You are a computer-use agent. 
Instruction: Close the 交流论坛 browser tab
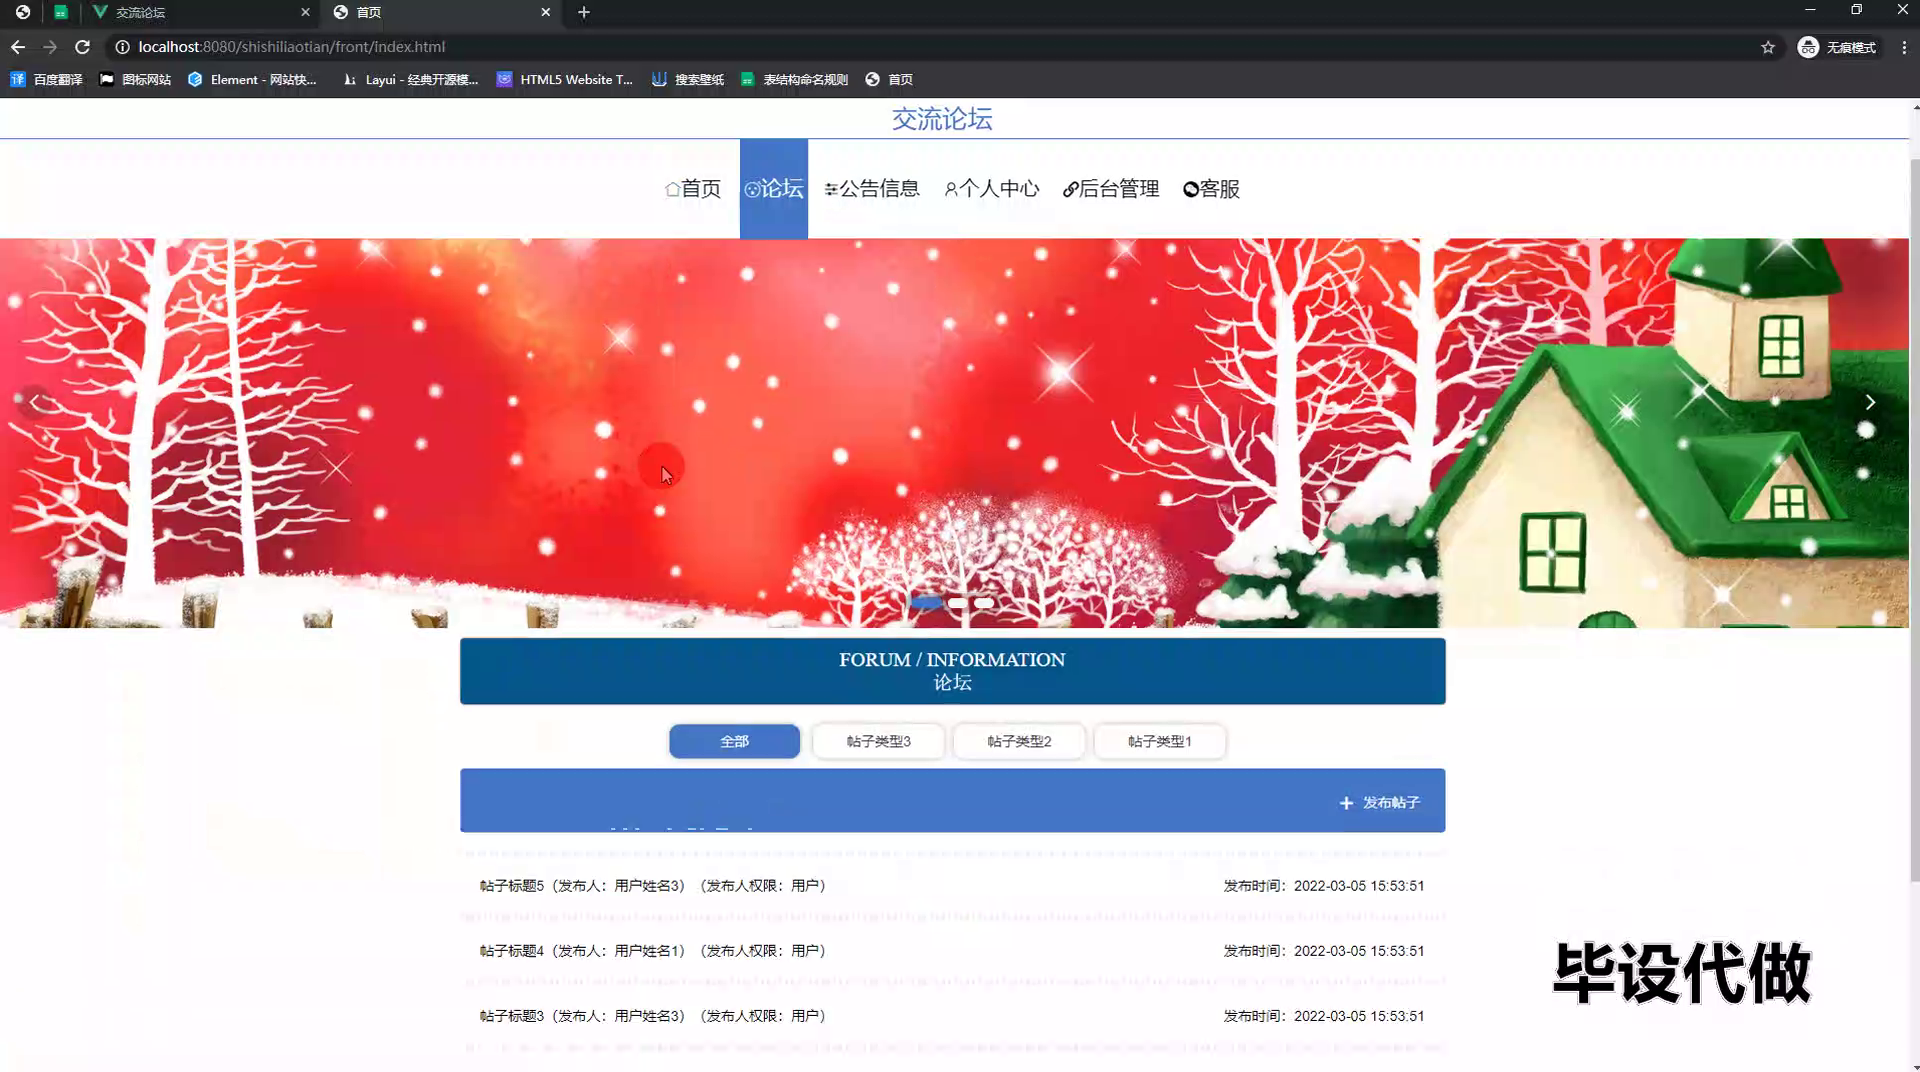(x=305, y=12)
